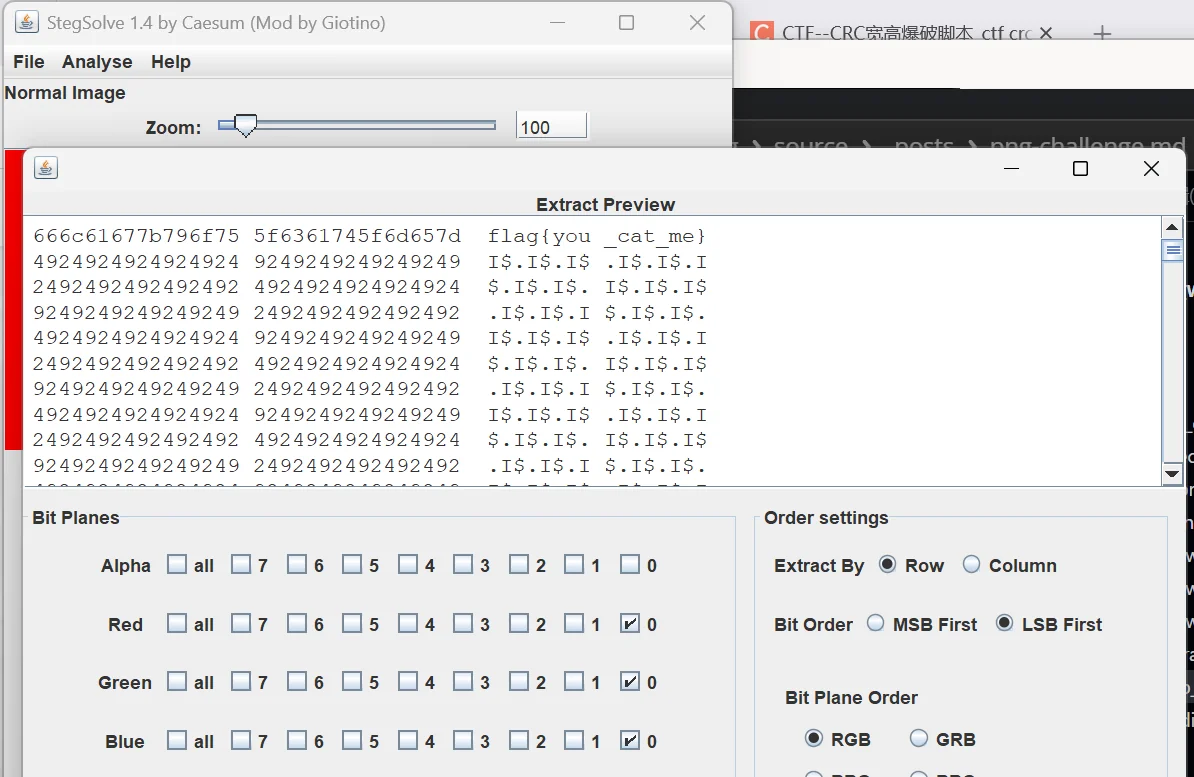Open the Help menu

(171, 62)
